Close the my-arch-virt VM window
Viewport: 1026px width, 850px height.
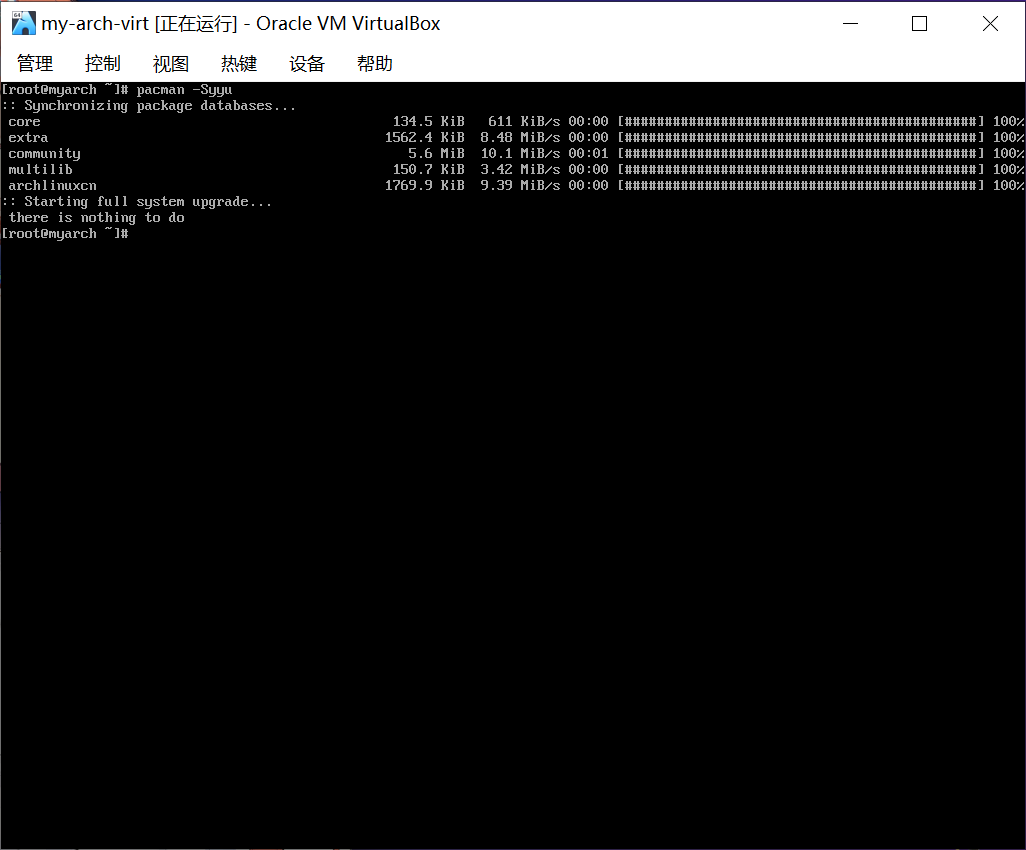coord(990,24)
